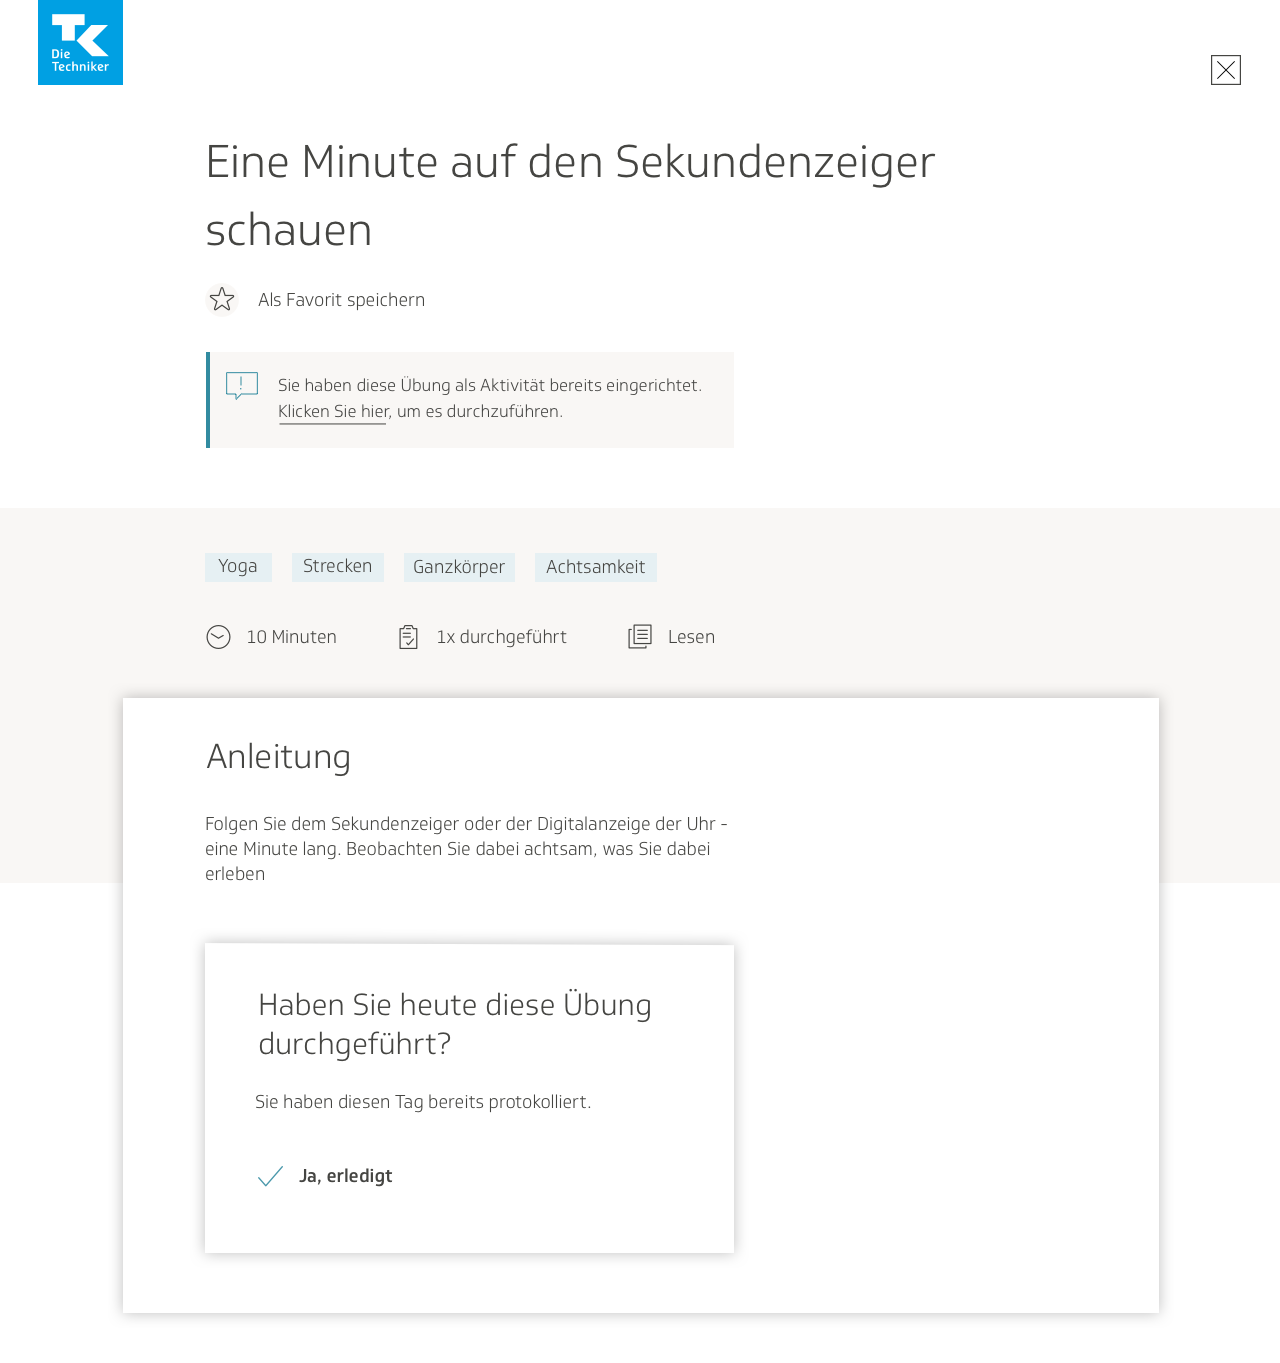The width and height of the screenshot is (1280, 1363).
Task: Click the document icon beside Lesen
Action: [640, 637]
